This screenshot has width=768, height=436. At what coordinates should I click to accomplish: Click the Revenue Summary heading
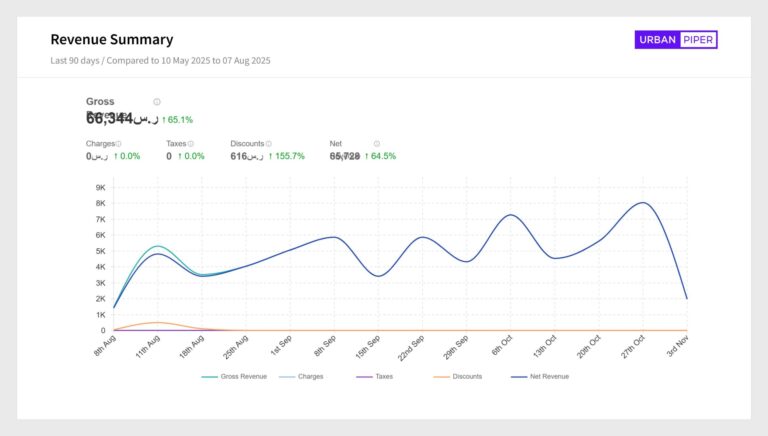pos(112,40)
